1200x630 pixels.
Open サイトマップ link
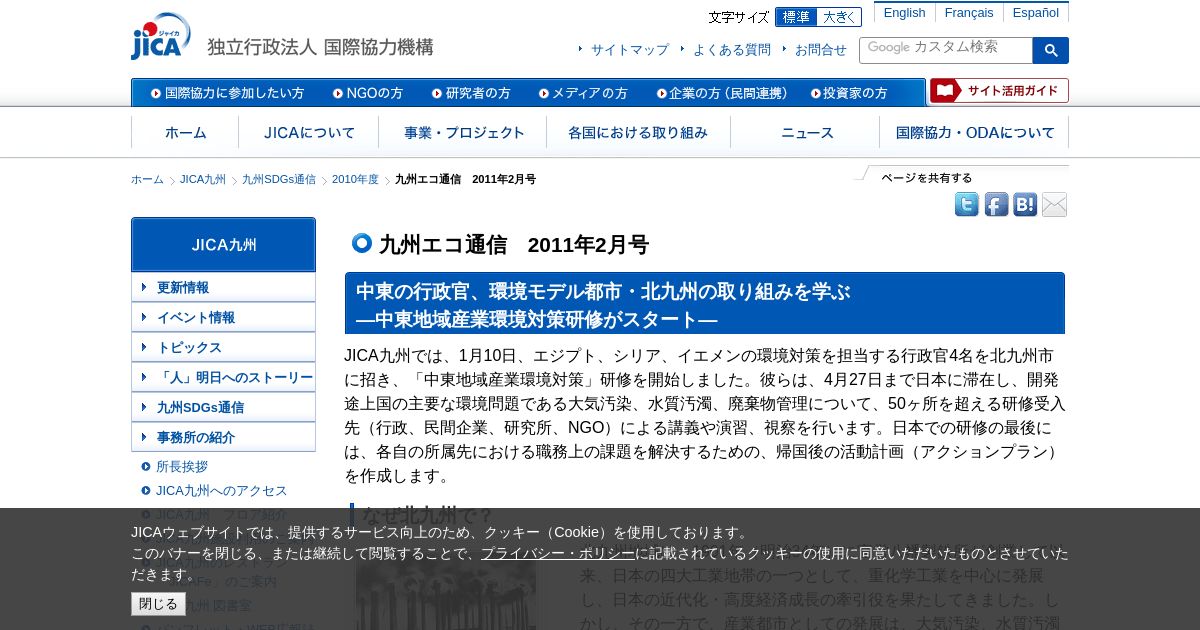[x=630, y=50]
